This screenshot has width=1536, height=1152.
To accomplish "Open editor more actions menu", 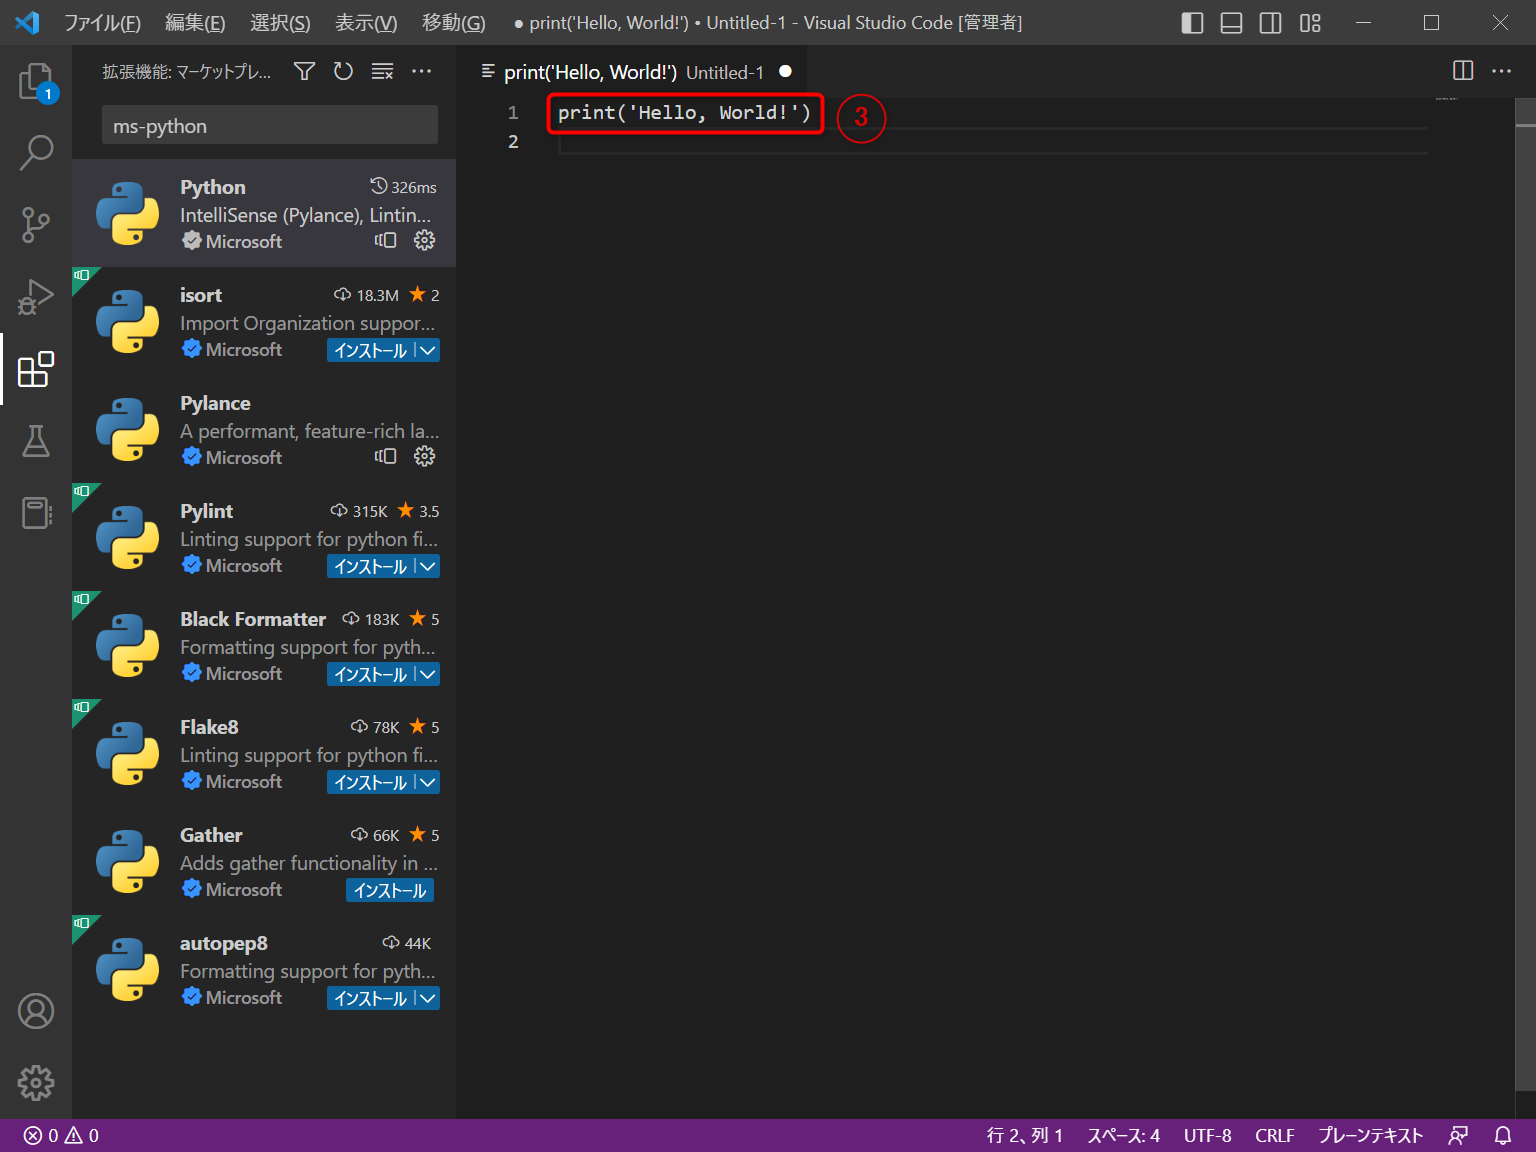I will point(1502,71).
